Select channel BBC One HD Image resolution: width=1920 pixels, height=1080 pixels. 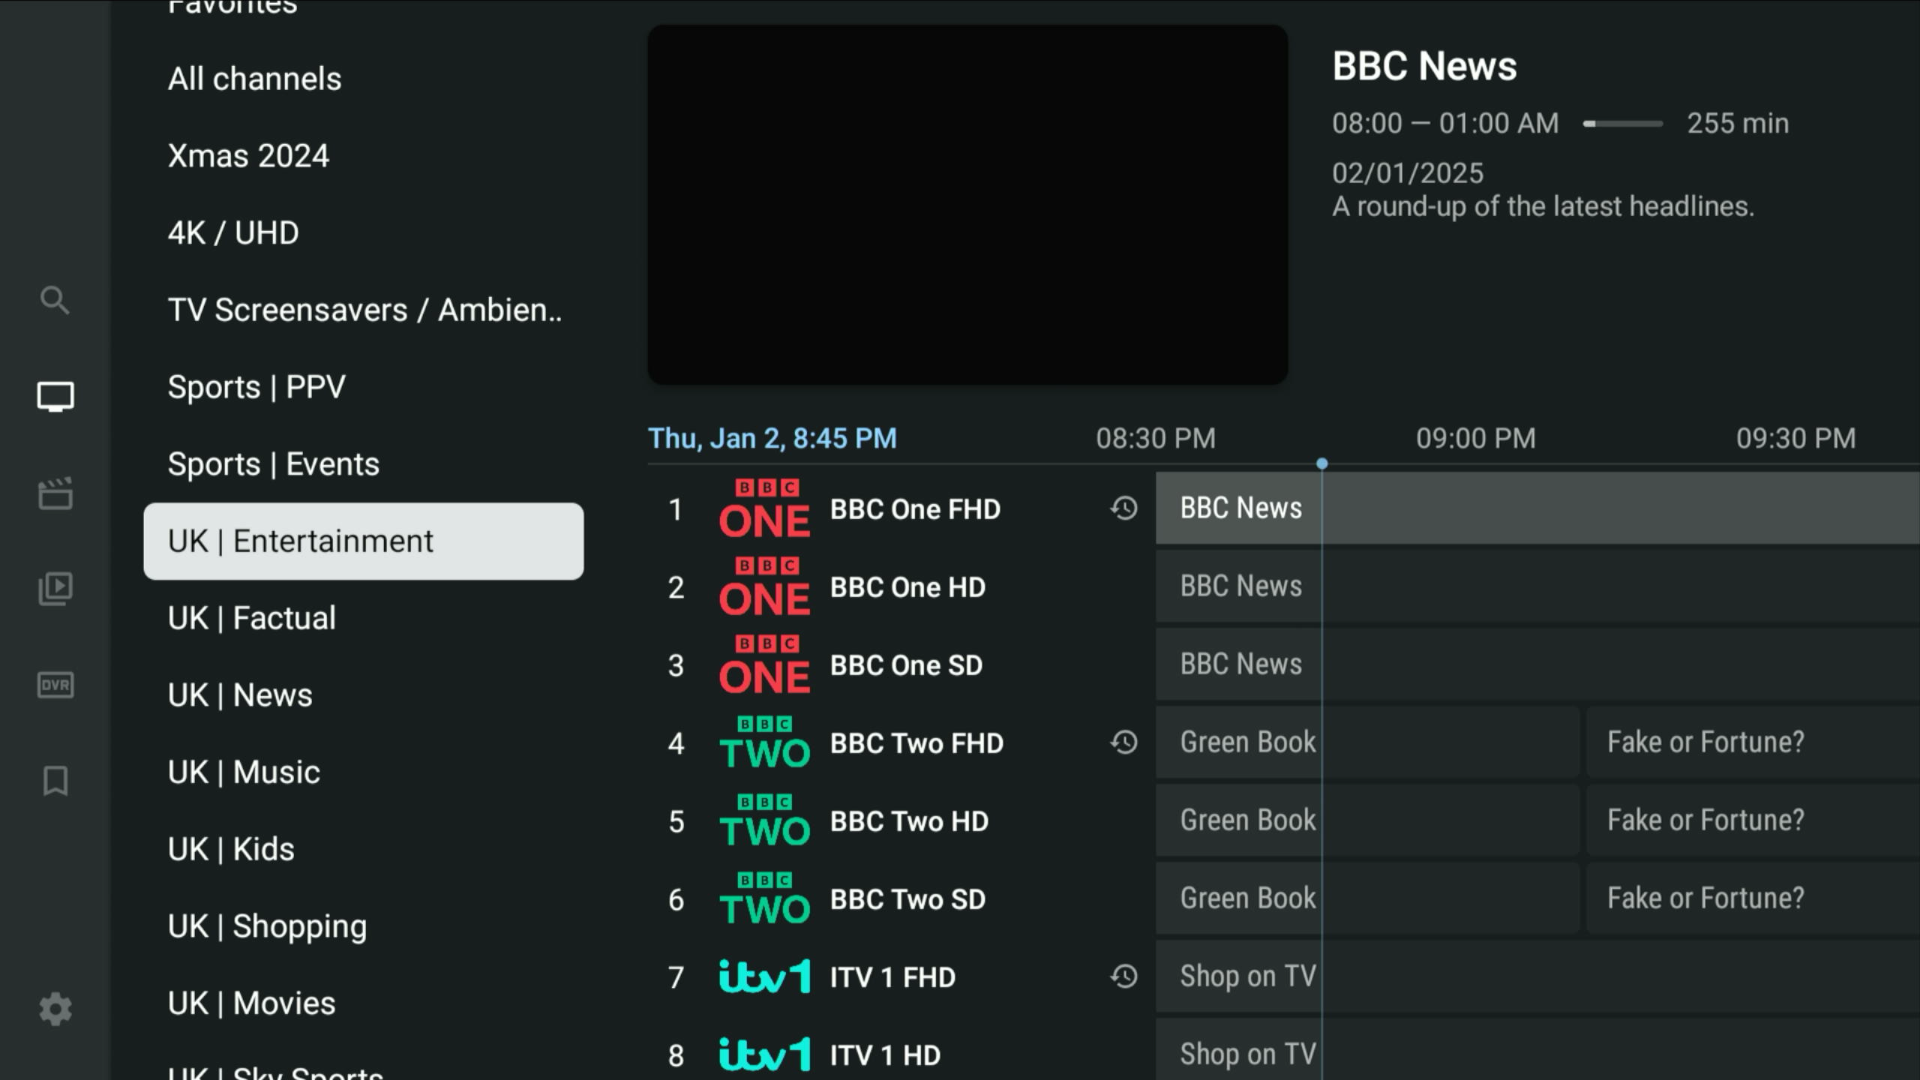[x=906, y=587]
